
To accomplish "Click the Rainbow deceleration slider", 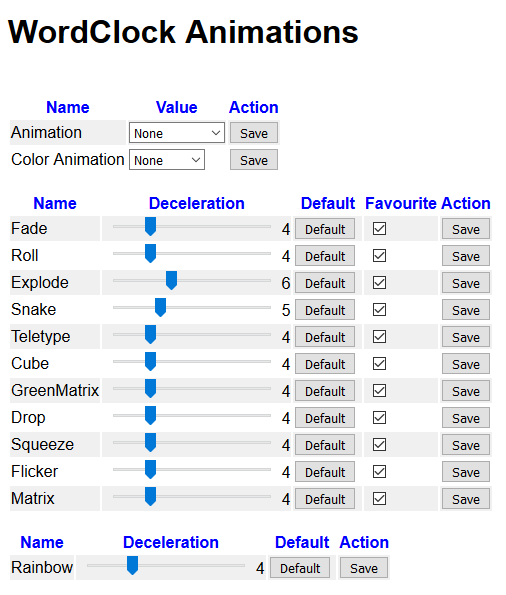I will 166,566.
